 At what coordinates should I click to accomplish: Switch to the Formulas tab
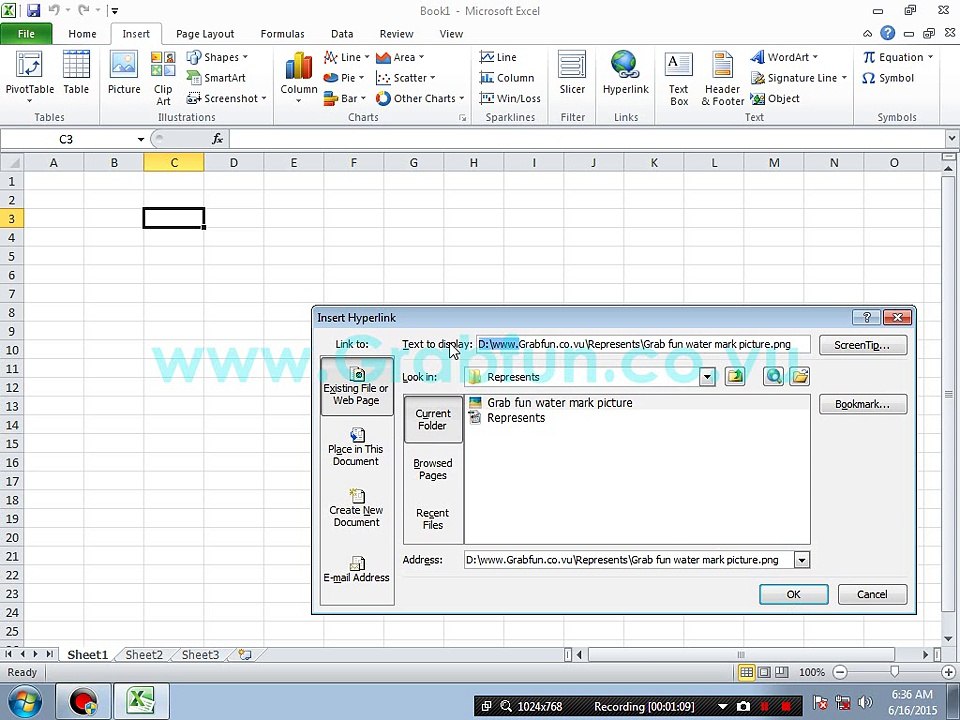point(282,34)
